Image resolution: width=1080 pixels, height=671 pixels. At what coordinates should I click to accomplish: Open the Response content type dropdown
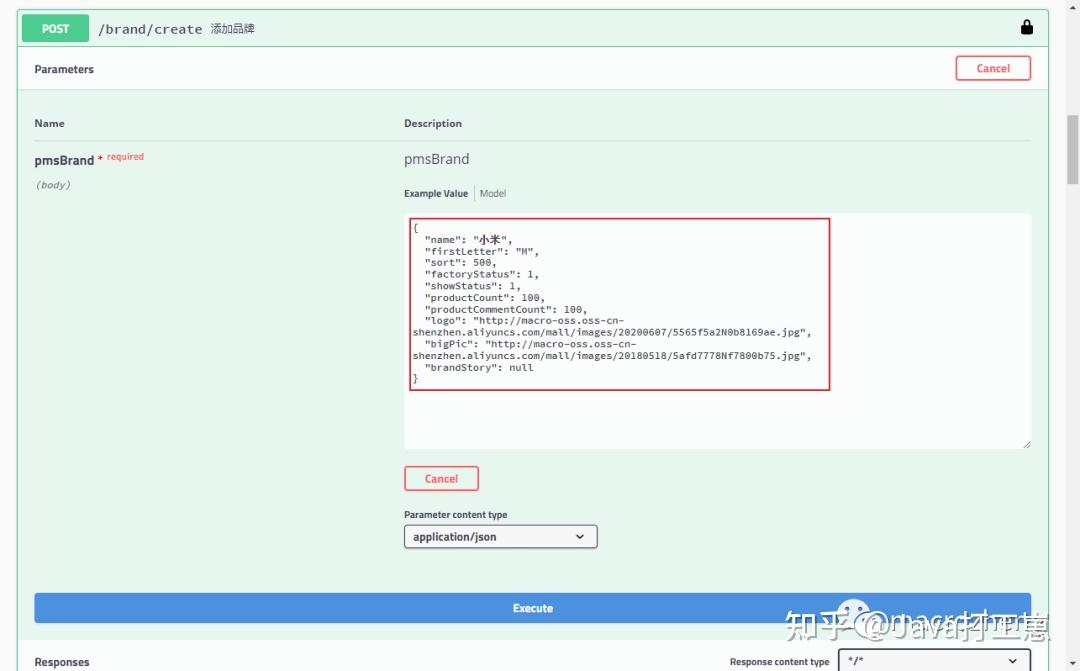[935, 661]
